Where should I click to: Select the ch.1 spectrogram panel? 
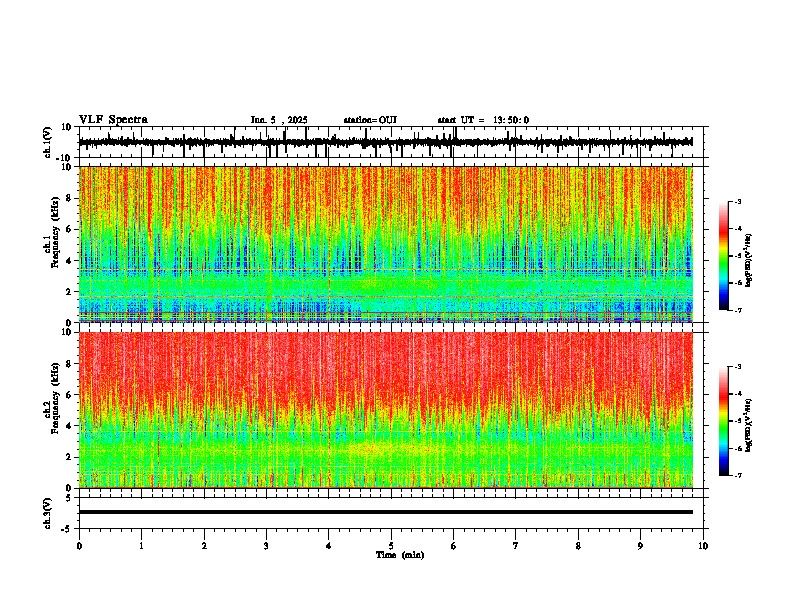pos(393,244)
